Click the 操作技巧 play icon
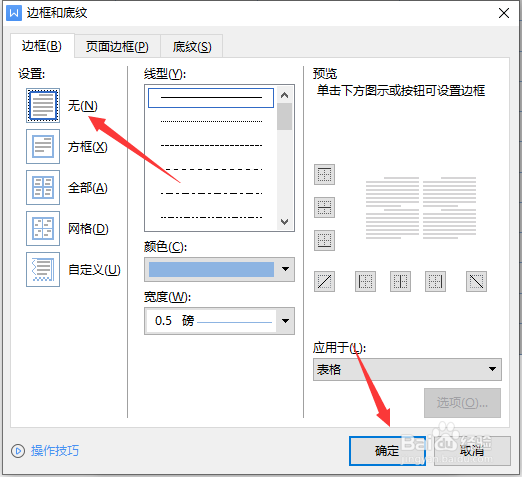The width and height of the screenshot is (522, 477). [x=18, y=451]
